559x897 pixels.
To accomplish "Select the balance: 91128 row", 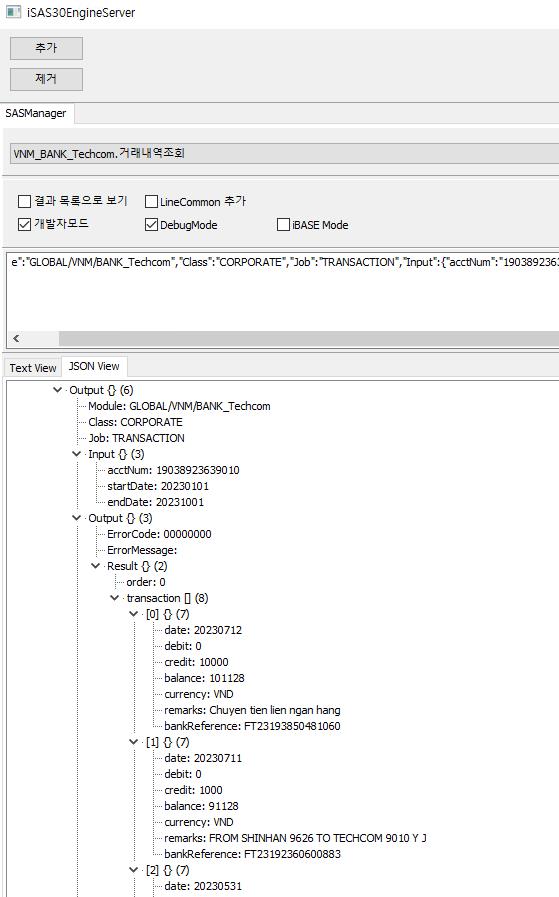I will click(201, 807).
